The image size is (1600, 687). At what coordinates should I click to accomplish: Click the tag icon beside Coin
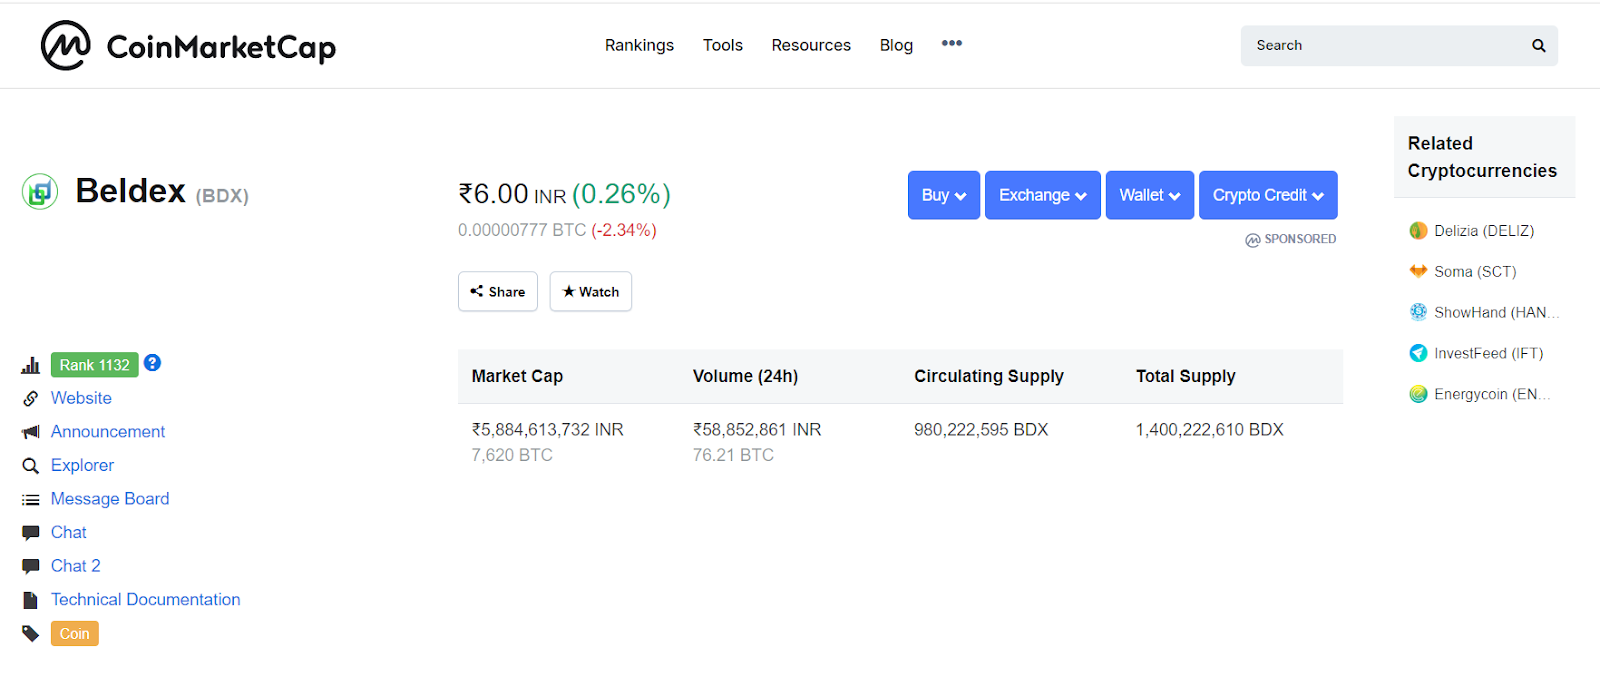click(31, 633)
